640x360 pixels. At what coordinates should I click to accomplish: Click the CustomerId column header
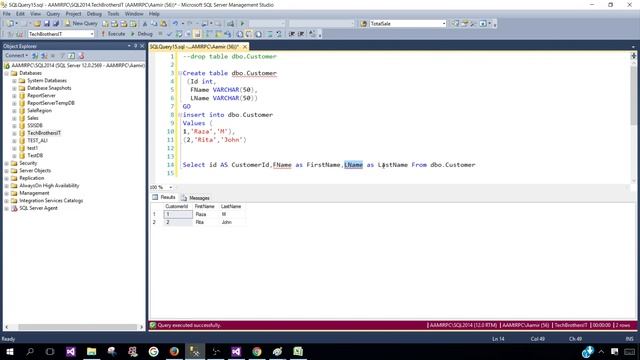pos(177,207)
